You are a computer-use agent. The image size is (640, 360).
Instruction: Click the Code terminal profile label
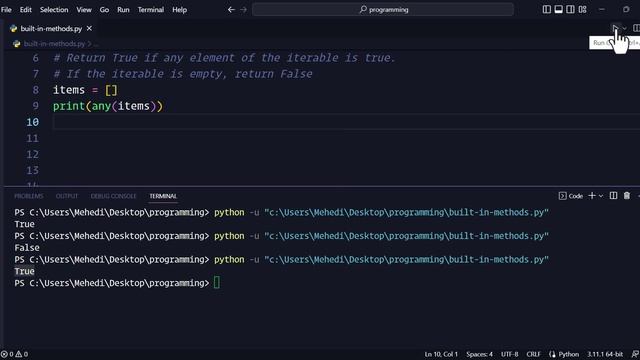coord(571,196)
